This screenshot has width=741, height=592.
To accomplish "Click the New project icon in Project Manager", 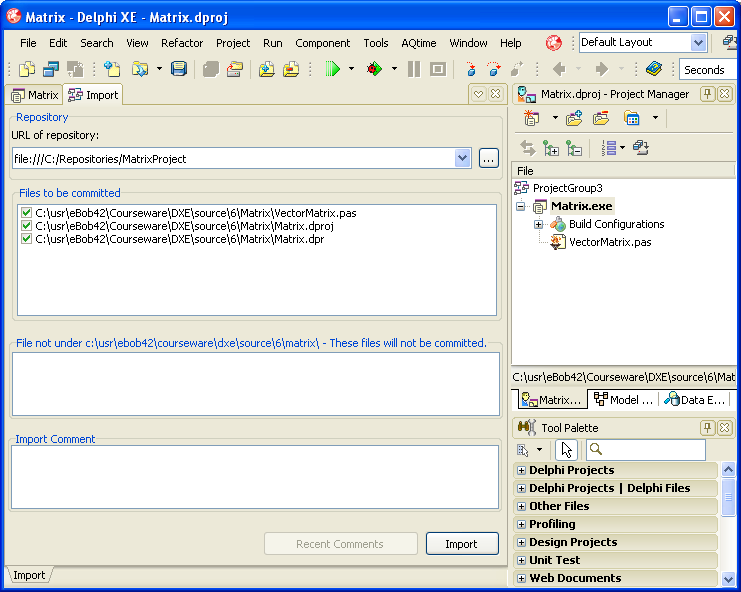I will [x=531, y=118].
